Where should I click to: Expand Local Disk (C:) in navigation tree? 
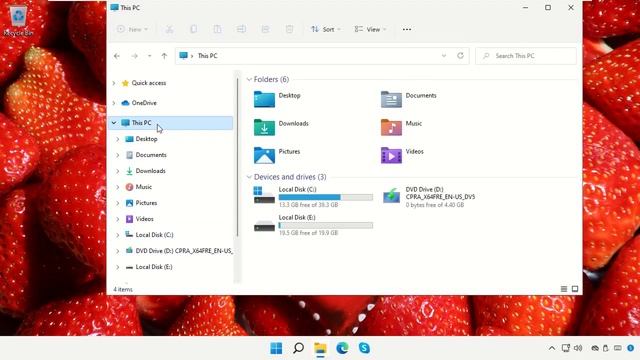point(118,235)
